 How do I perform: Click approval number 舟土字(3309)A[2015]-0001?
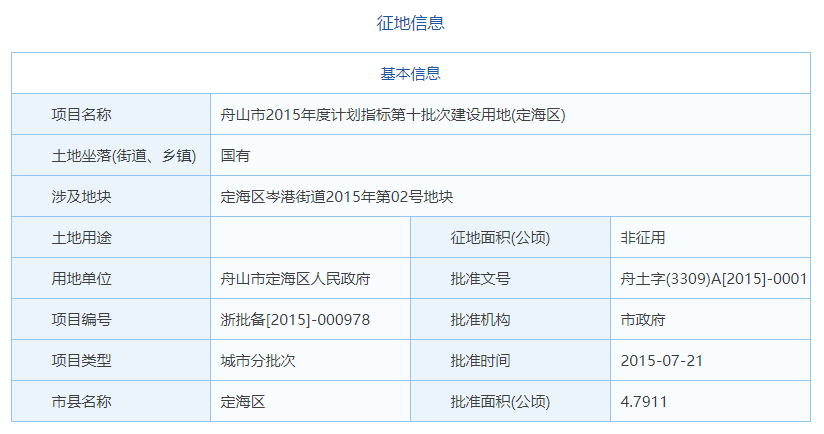pyautogui.click(x=714, y=278)
